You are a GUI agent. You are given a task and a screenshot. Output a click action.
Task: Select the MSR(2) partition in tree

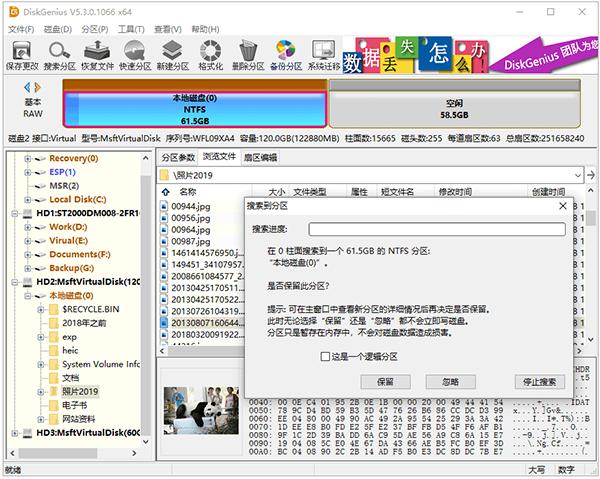click(64, 186)
